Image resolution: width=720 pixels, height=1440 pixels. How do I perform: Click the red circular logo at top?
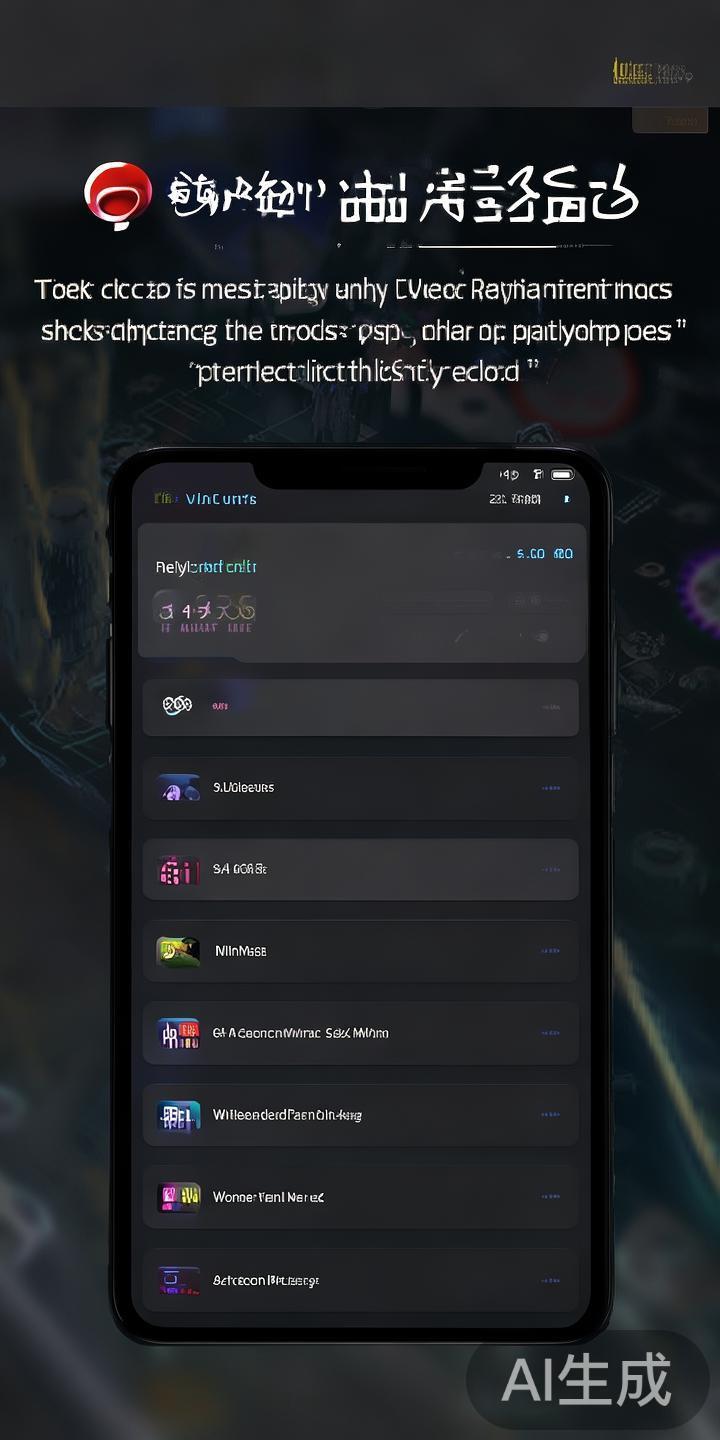[118, 195]
